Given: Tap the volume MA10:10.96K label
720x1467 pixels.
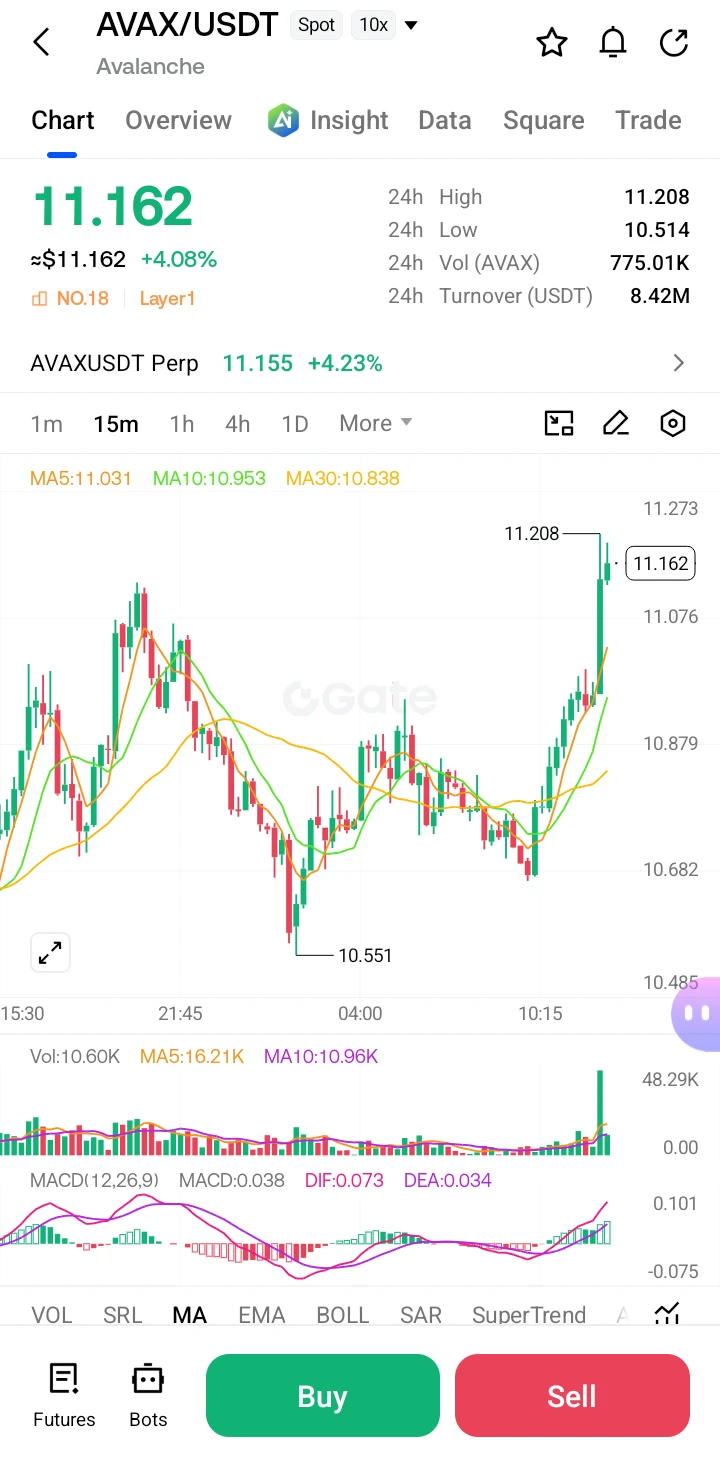Looking at the screenshot, I should (x=321, y=1056).
